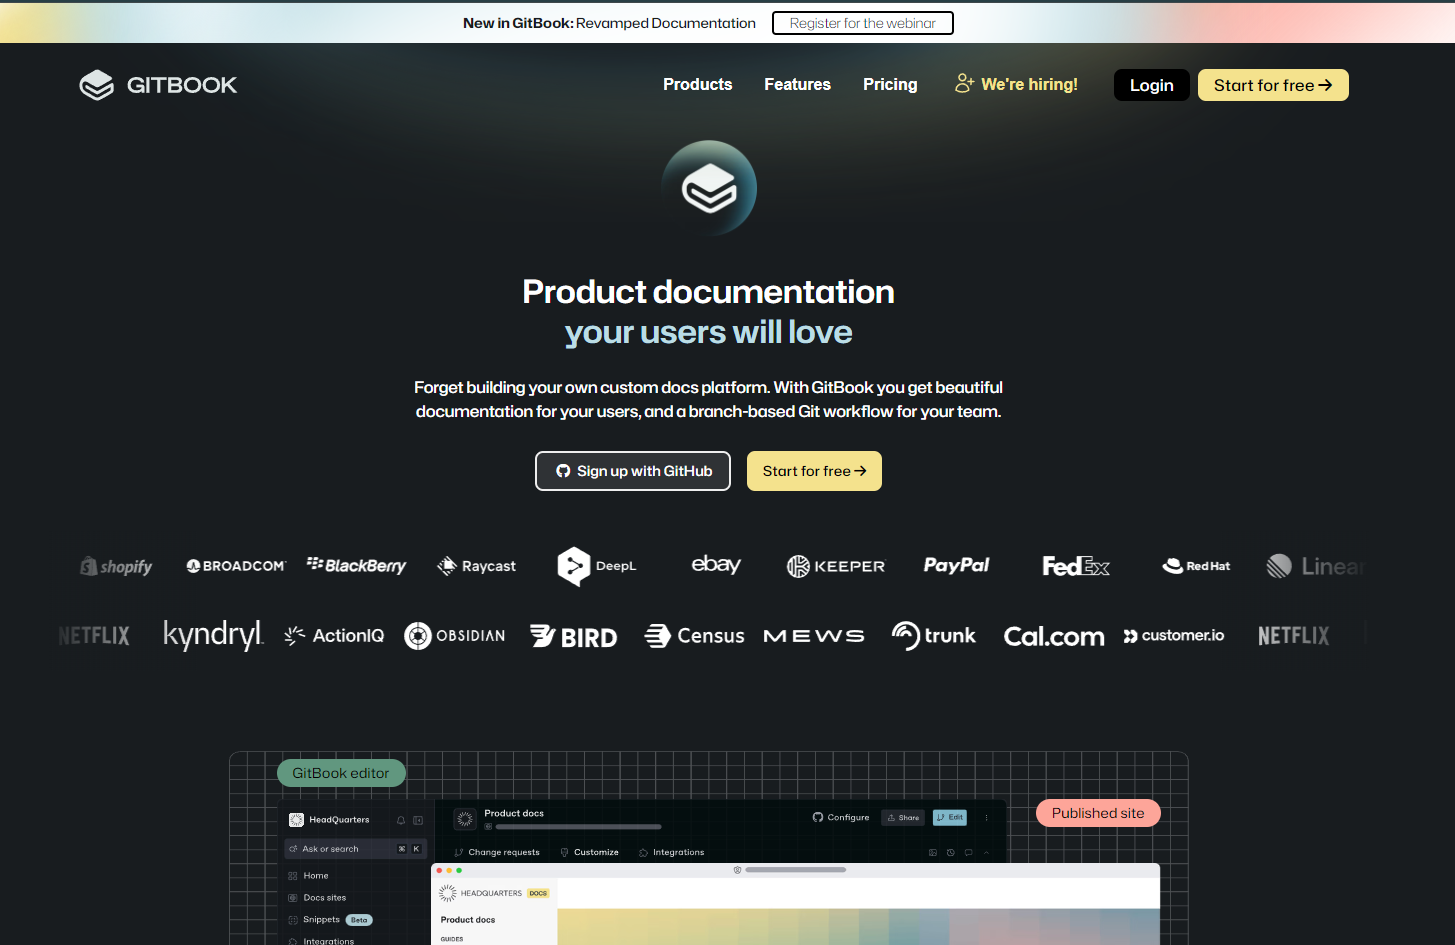Click the Login button
The height and width of the screenshot is (945, 1455).
coord(1152,85)
